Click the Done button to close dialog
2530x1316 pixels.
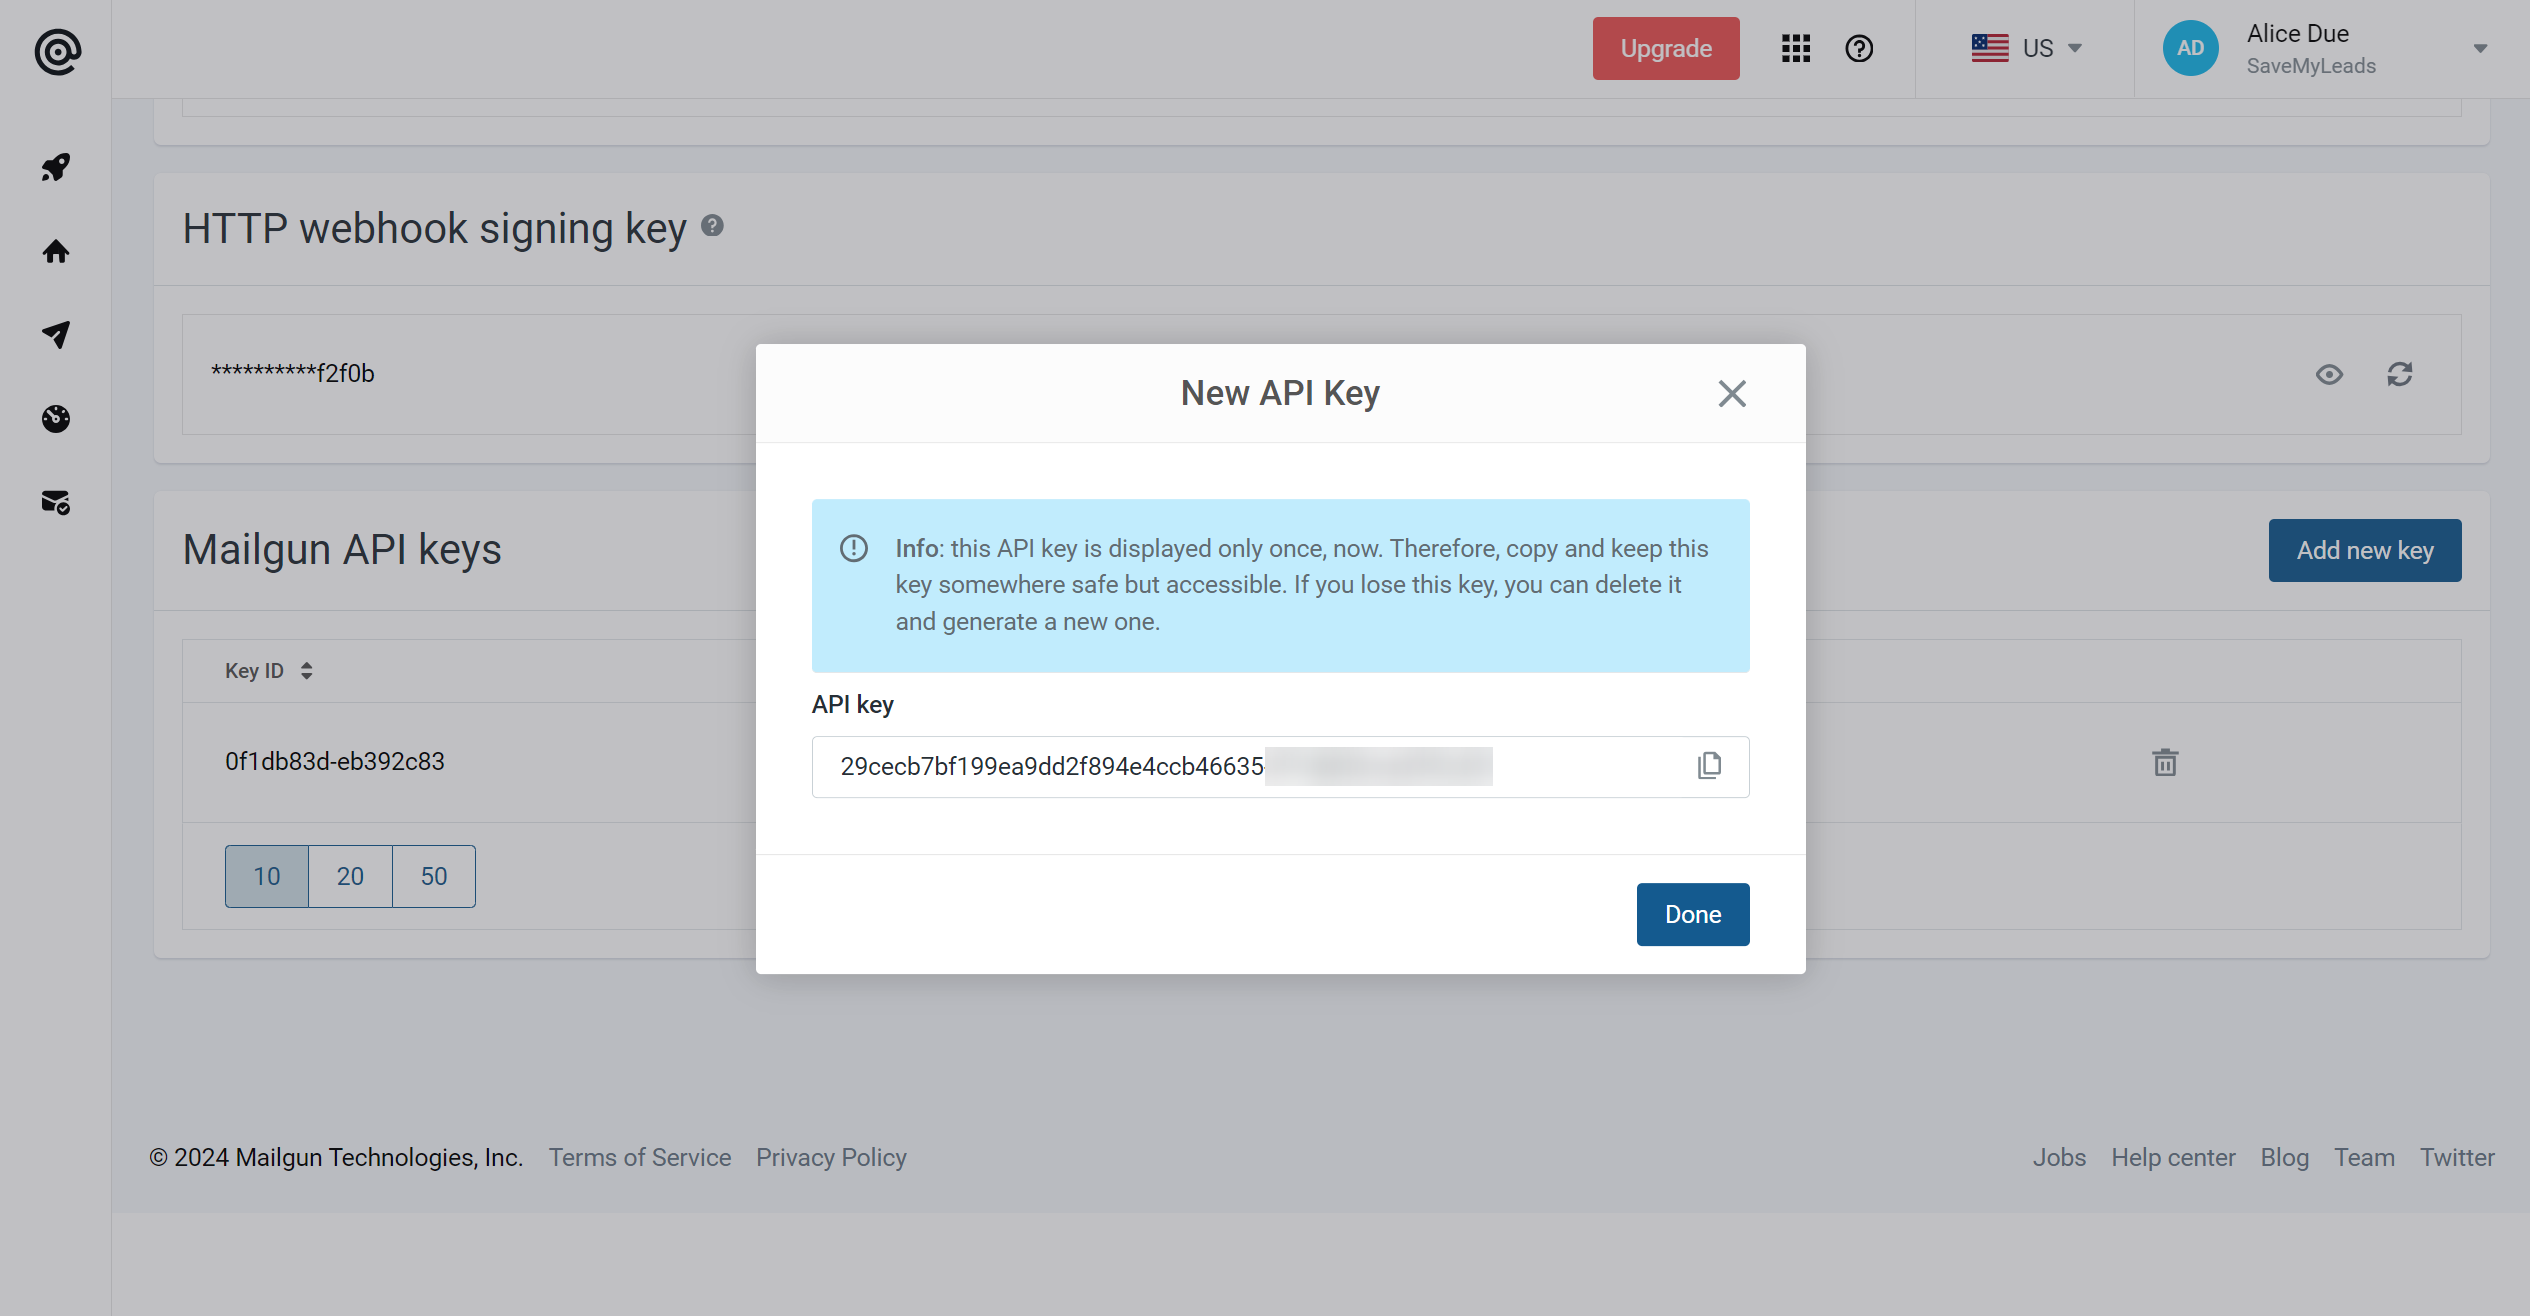[x=1693, y=914]
